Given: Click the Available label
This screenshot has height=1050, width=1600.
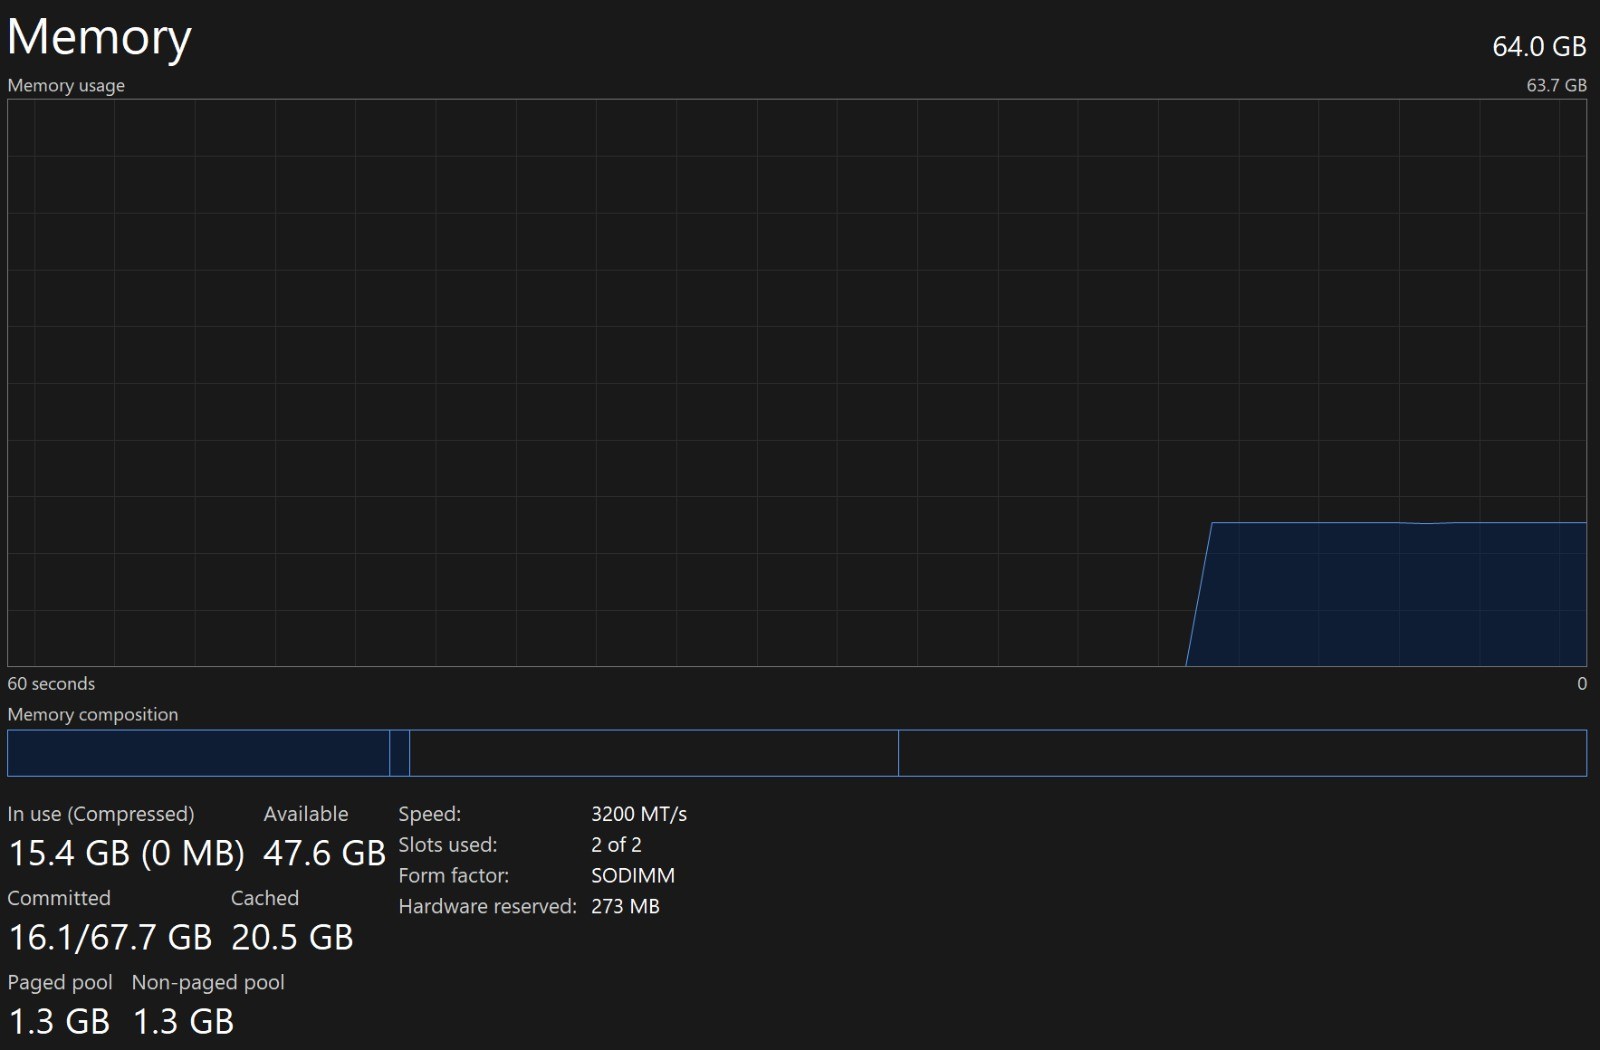Looking at the screenshot, I should [306, 814].
